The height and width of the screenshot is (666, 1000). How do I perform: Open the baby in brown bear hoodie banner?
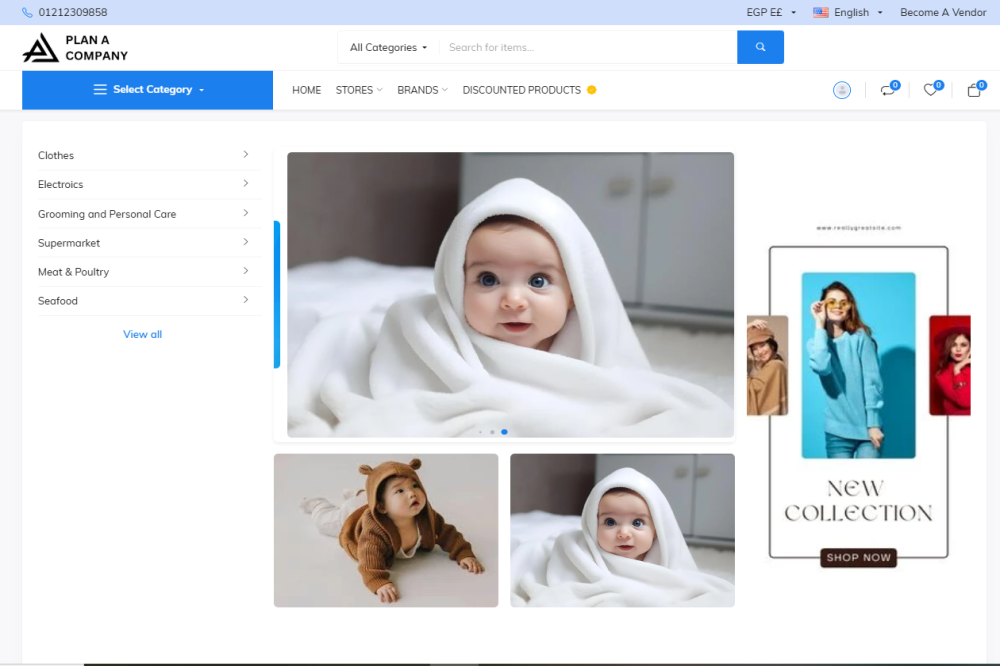click(x=386, y=530)
